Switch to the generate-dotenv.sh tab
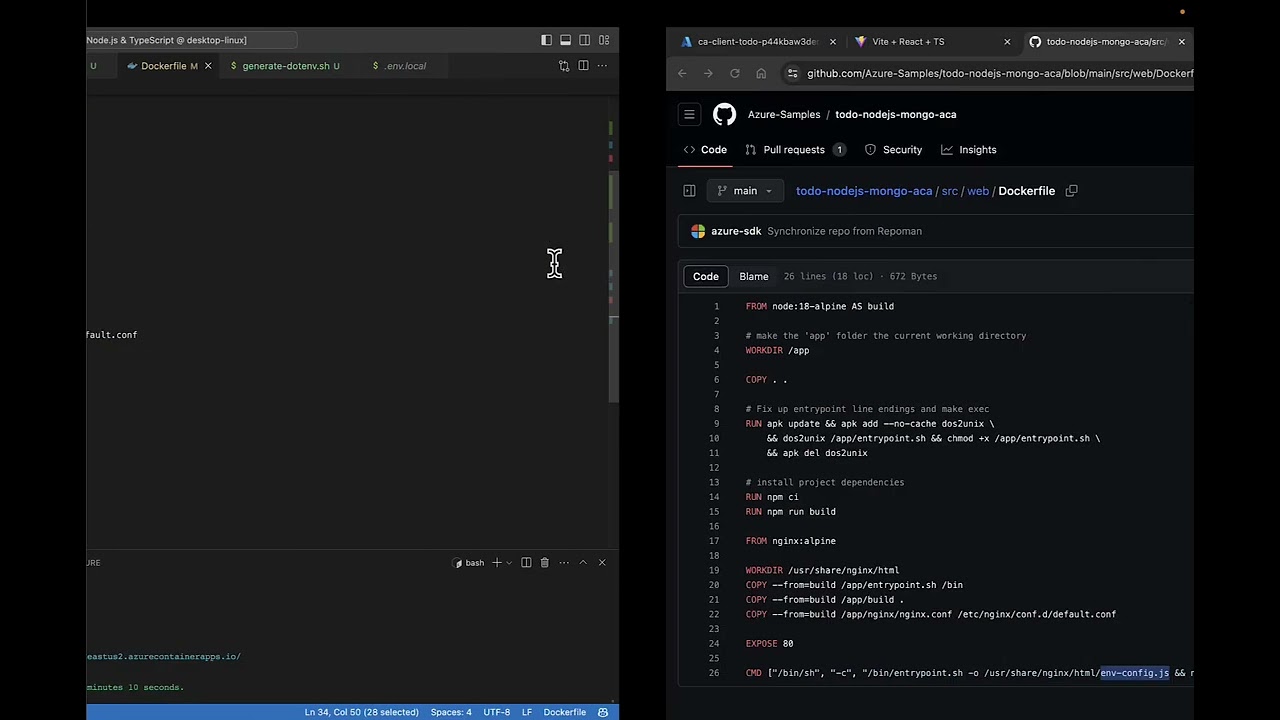The height and width of the screenshot is (720, 1280). coord(285,66)
